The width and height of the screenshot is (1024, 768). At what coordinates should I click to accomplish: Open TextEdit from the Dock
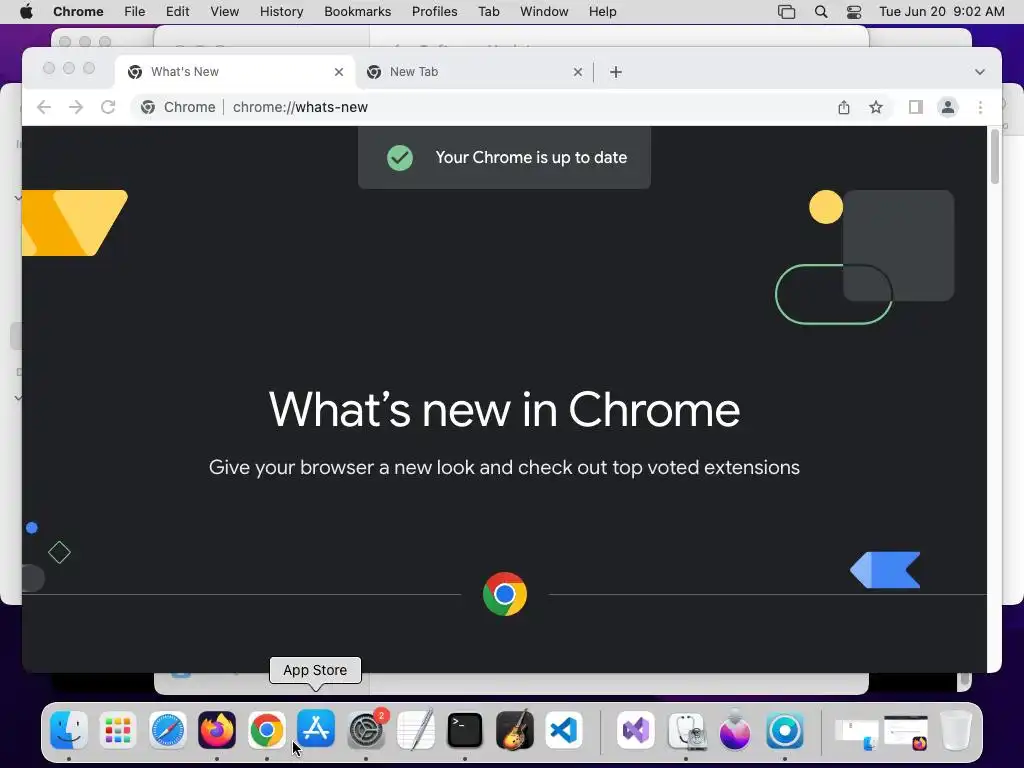coord(415,729)
